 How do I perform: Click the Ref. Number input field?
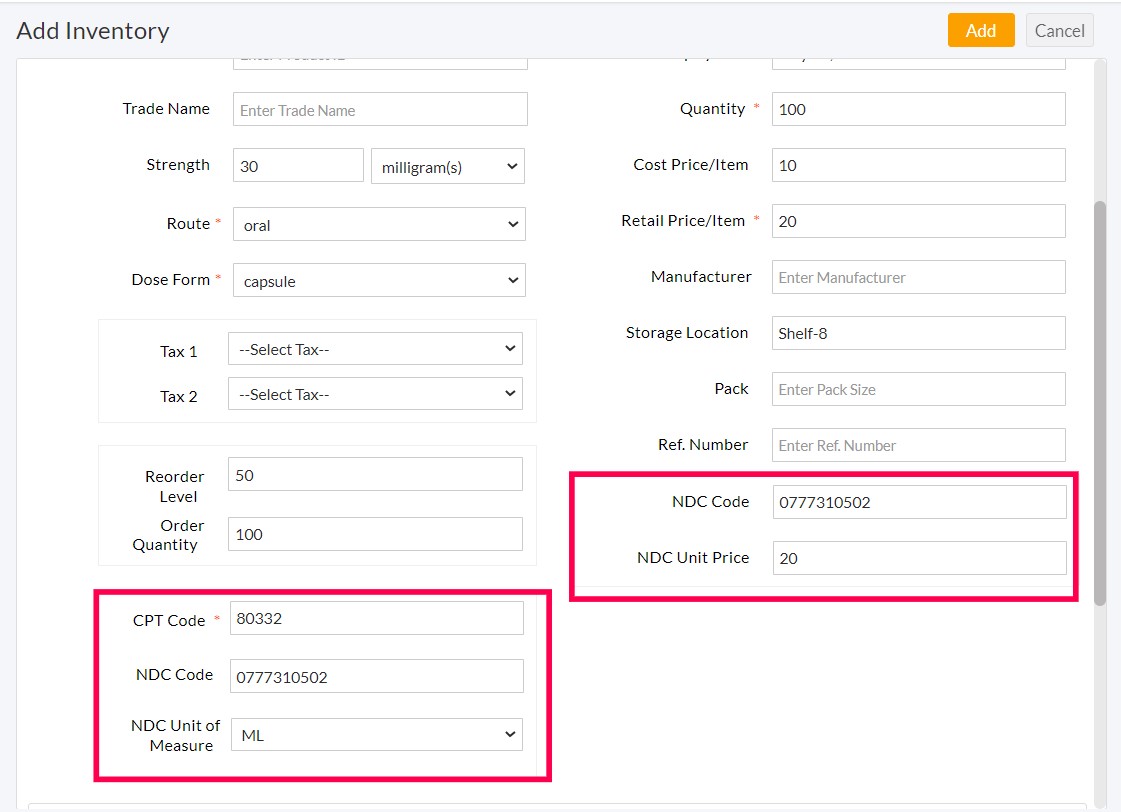(918, 445)
